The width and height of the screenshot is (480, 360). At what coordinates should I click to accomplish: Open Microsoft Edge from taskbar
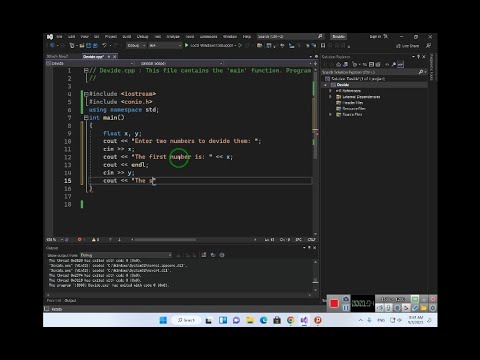coord(263,320)
